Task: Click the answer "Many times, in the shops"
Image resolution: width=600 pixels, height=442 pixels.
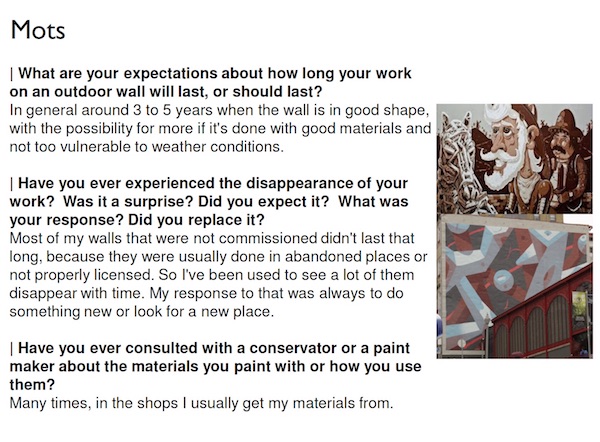Action: 201,403
